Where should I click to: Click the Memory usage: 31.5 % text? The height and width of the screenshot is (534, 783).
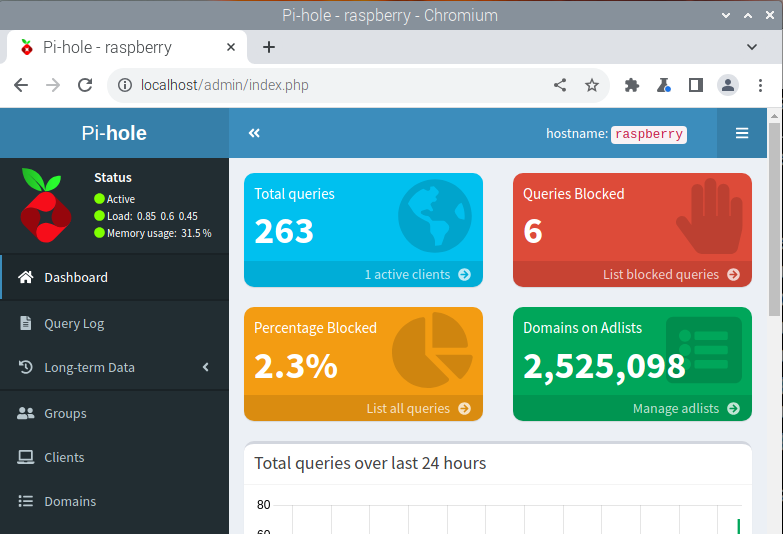click(x=159, y=233)
